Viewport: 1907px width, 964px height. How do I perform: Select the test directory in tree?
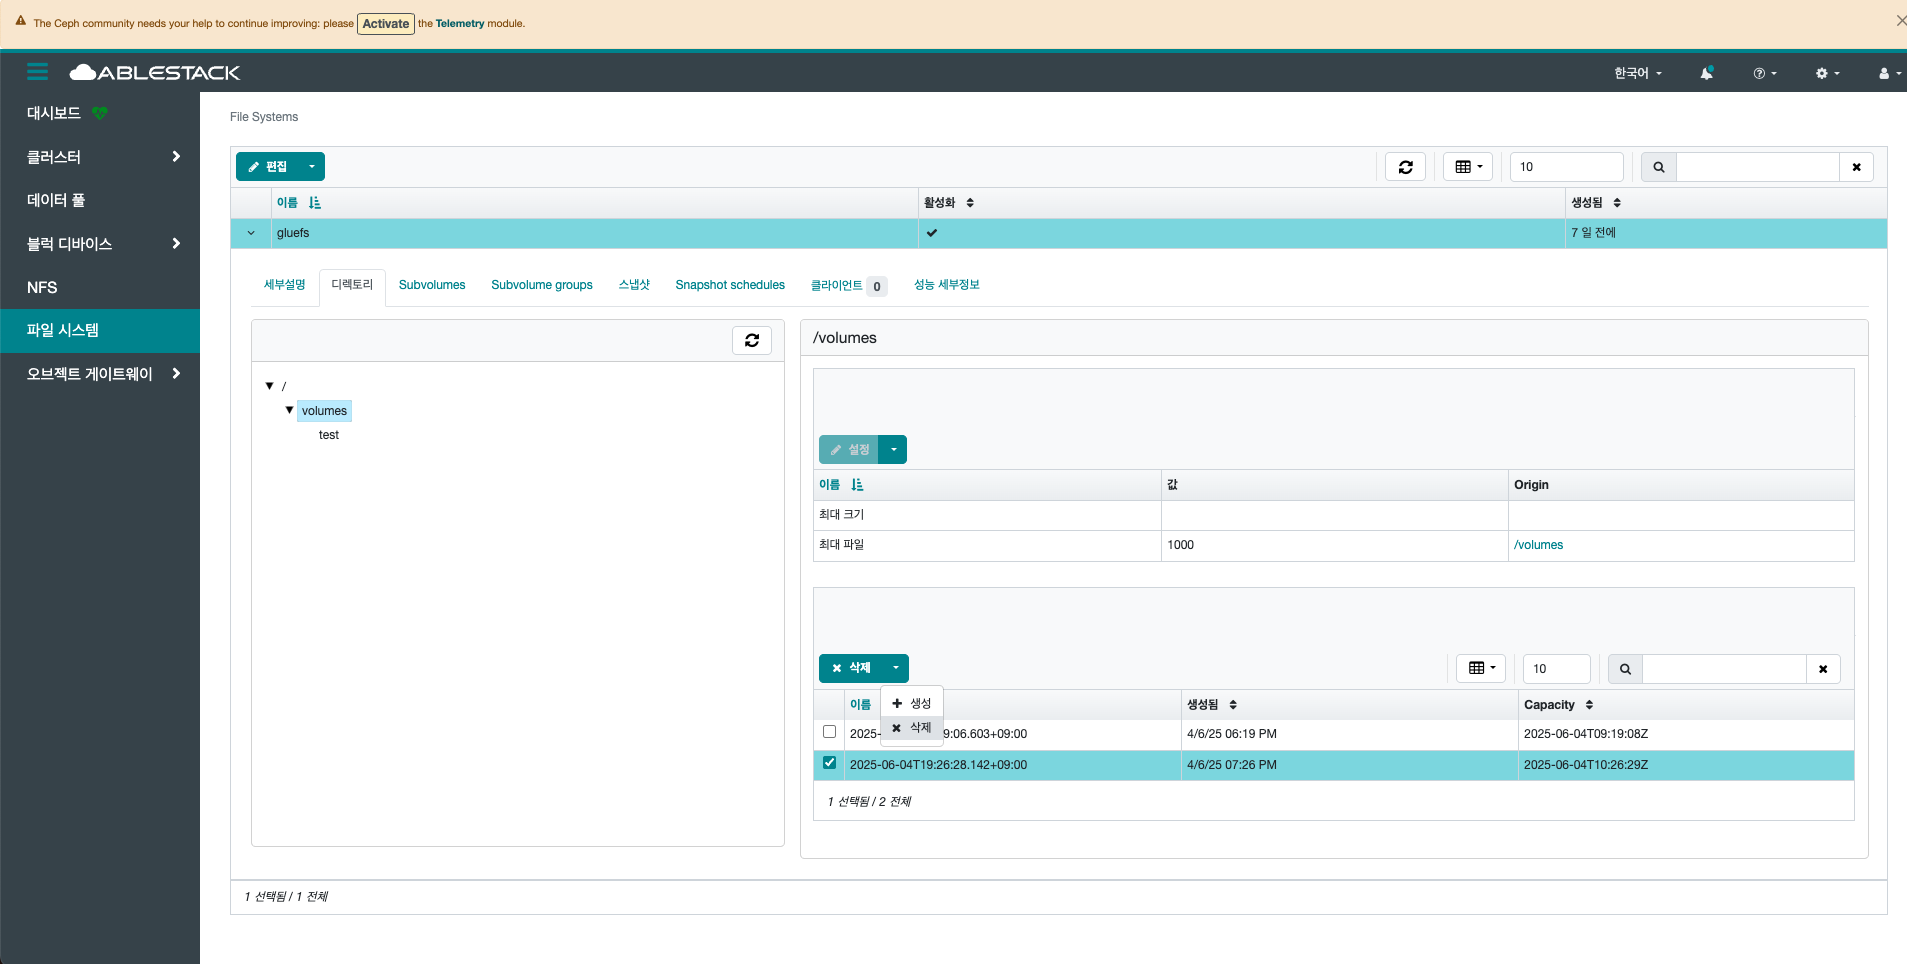tap(329, 435)
